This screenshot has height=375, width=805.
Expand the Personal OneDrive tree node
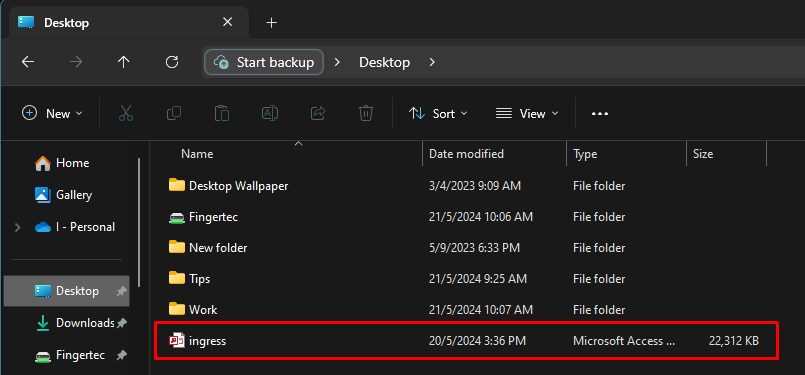pos(18,227)
